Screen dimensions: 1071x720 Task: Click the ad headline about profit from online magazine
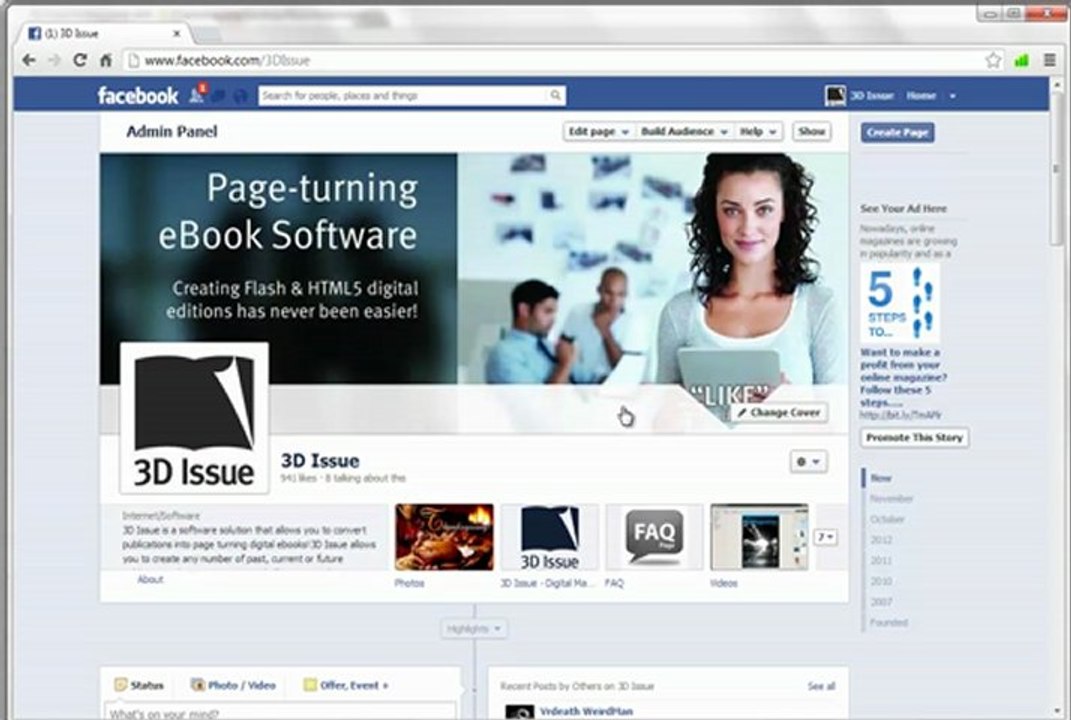903,377
